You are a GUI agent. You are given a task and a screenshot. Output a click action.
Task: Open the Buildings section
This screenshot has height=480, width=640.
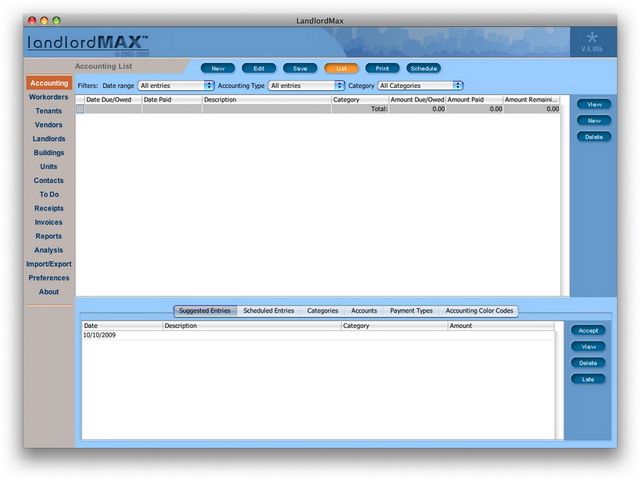[x=49, y=153]
